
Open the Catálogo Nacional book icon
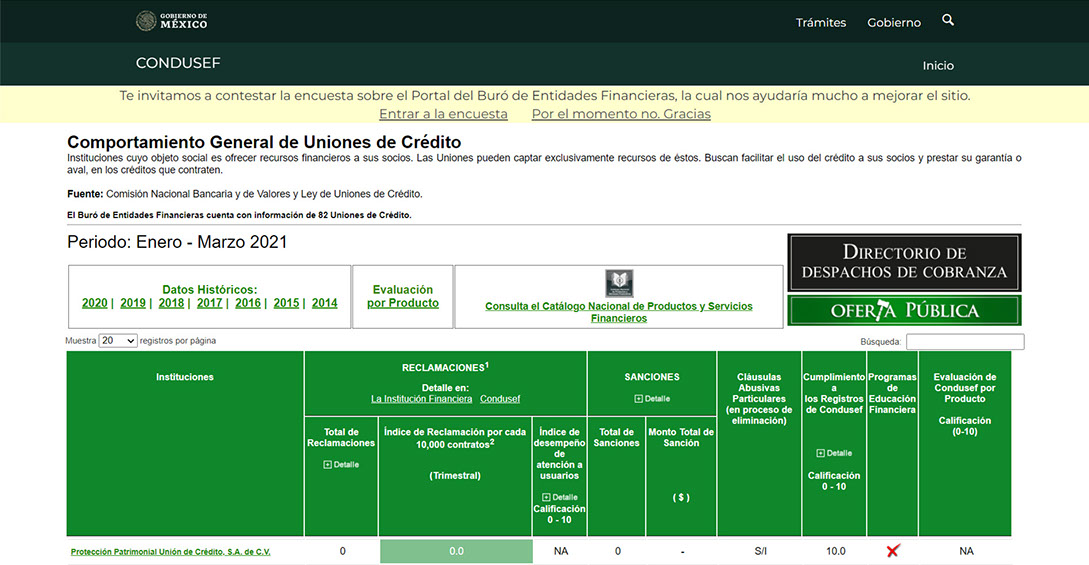click(x=619, y=283)
